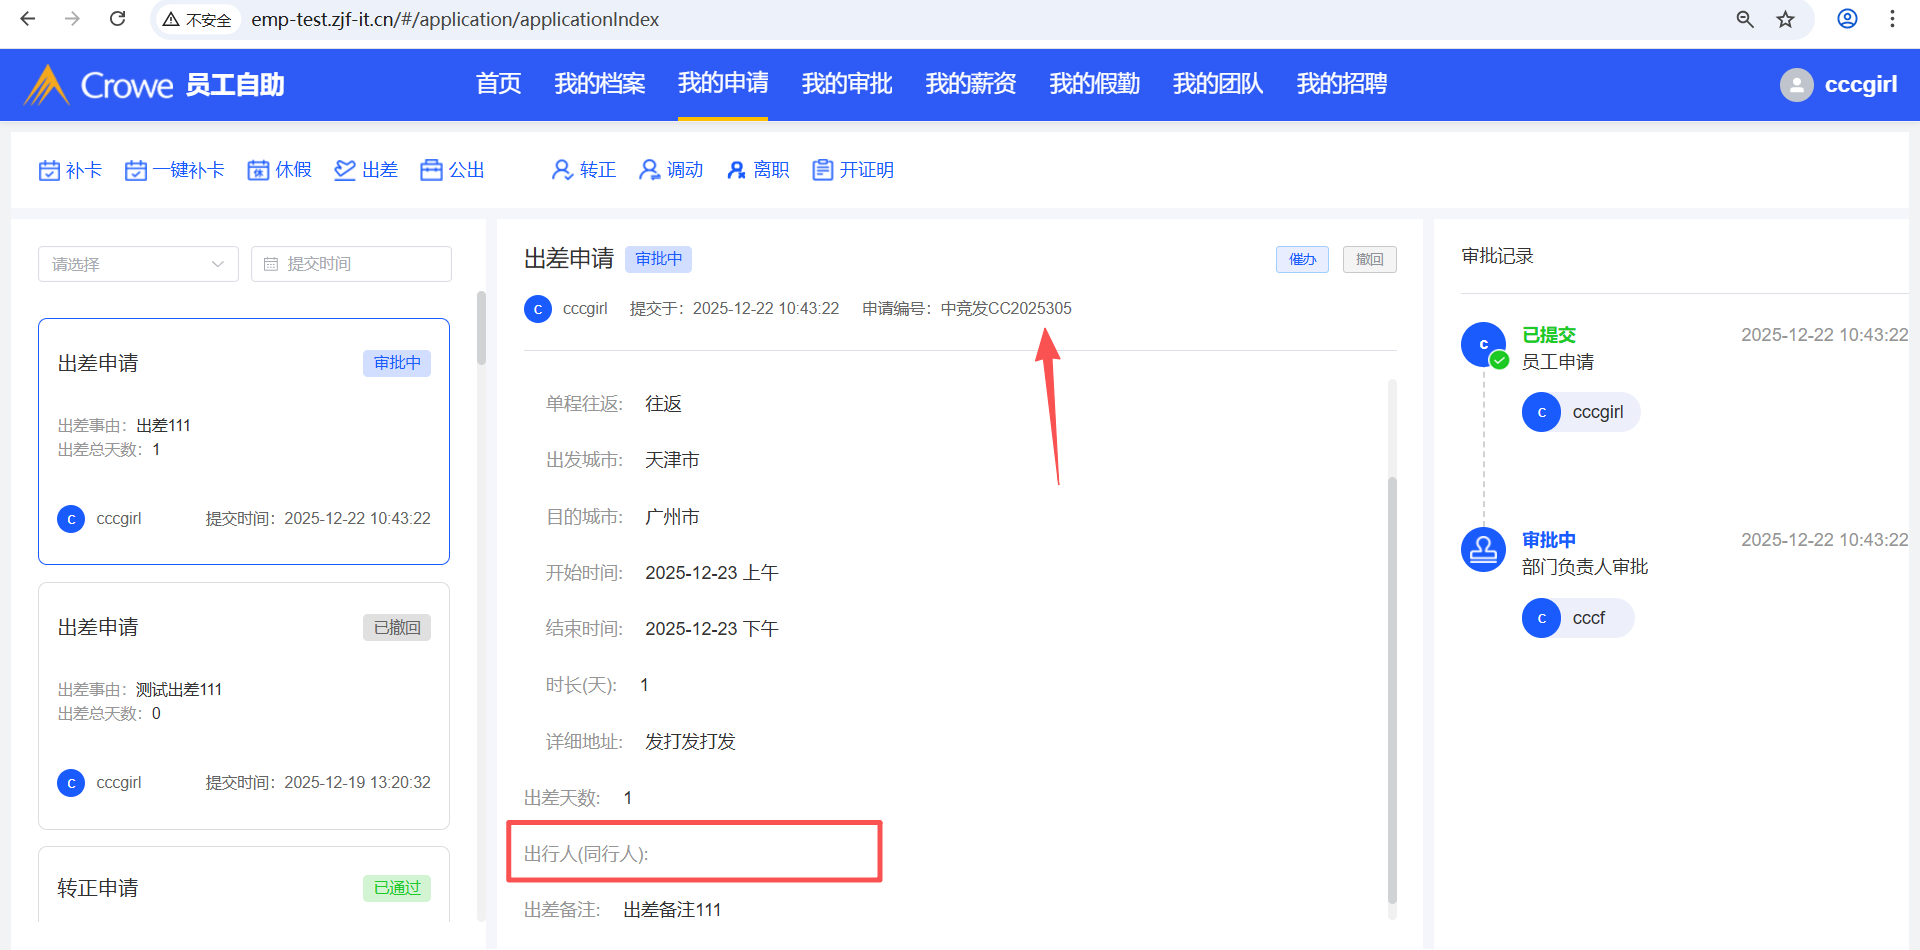Select the 转正申请 card marked 已通过
This screenshot has width=1920, height=950.
[244, 885]
